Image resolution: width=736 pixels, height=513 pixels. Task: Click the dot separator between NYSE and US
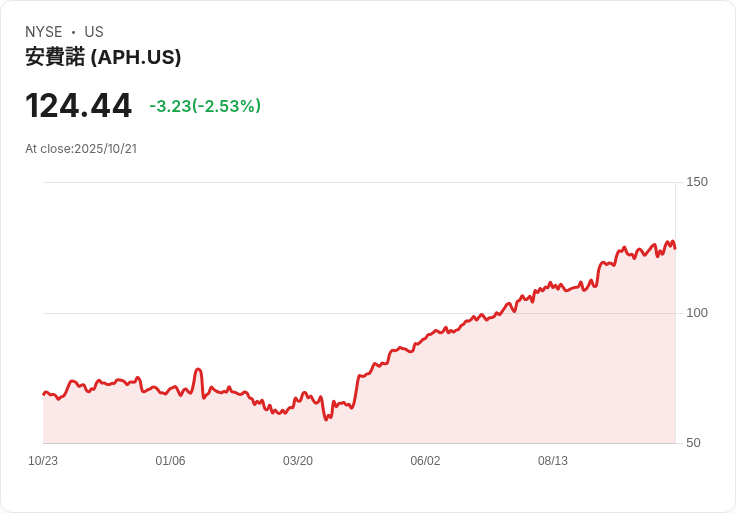(73, 32)
